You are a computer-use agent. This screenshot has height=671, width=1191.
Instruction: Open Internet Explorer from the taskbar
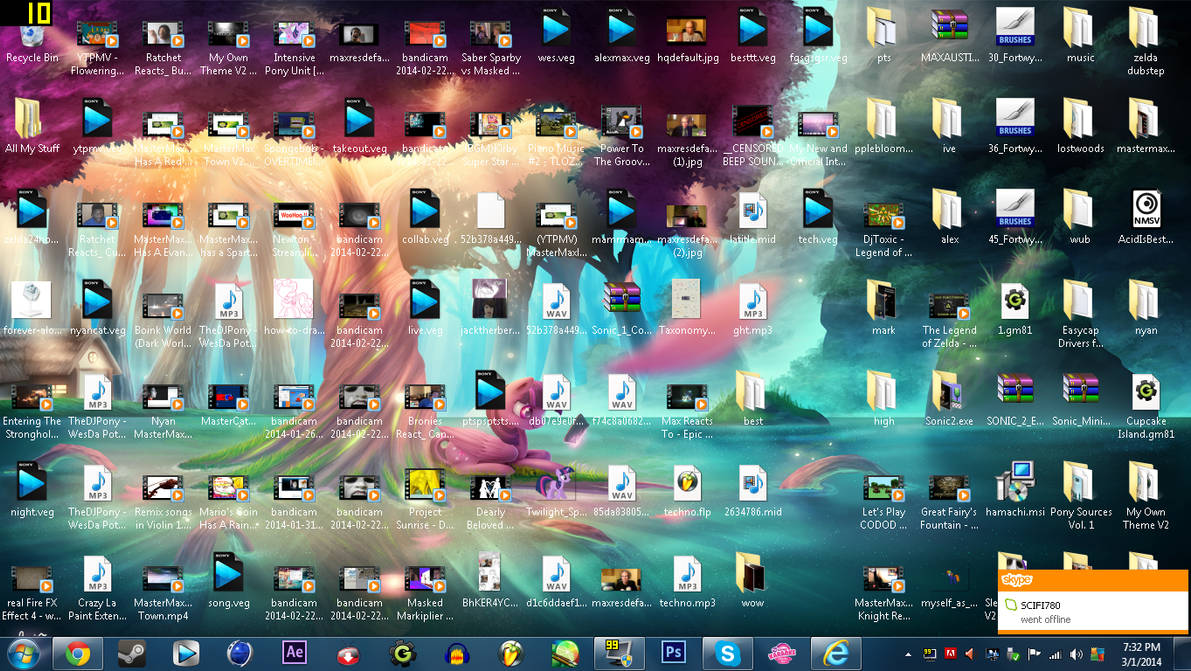click(835, 655)
